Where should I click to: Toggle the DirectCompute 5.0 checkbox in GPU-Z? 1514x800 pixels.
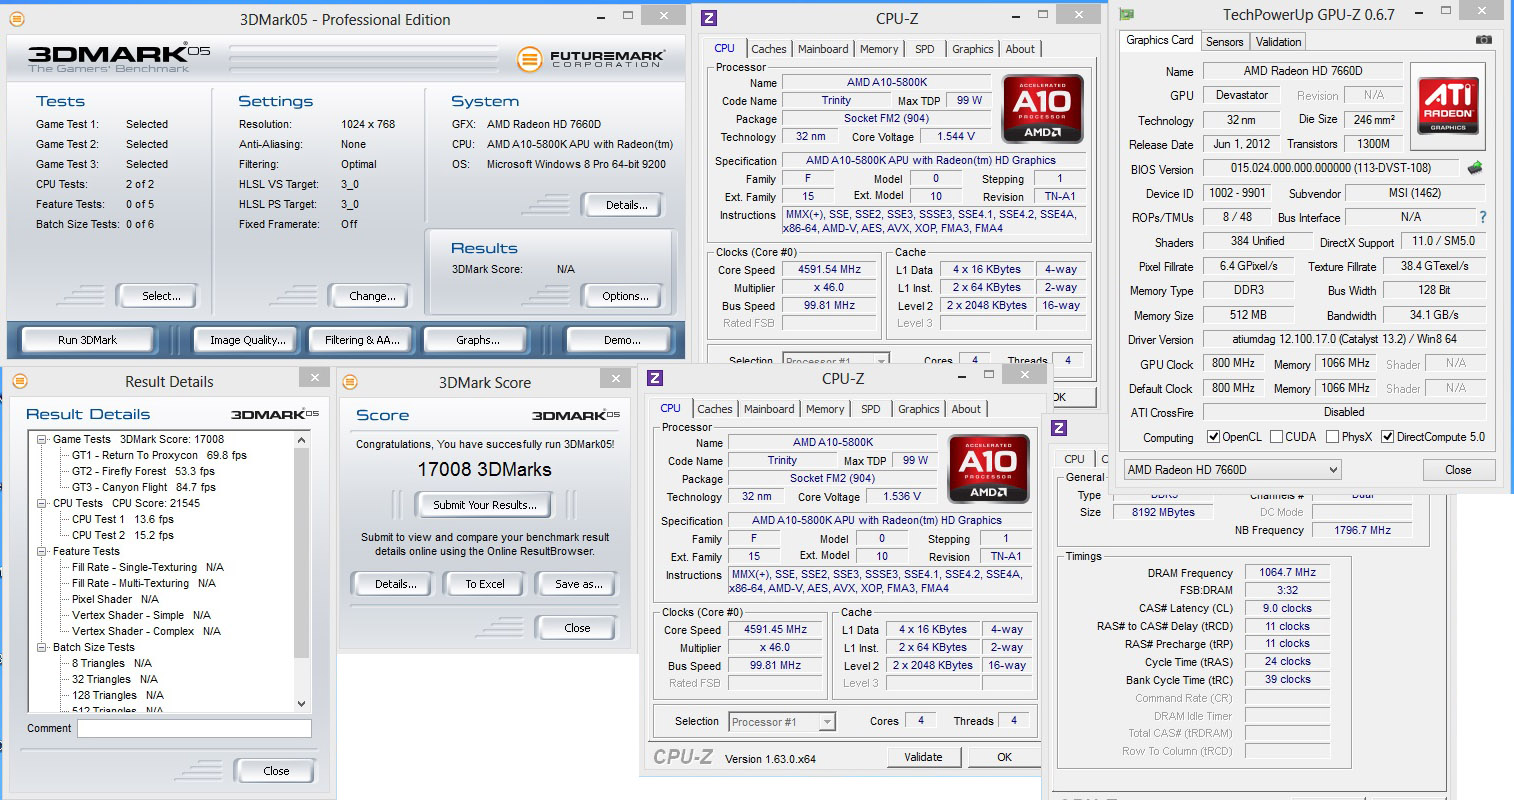click(1387, 437)
